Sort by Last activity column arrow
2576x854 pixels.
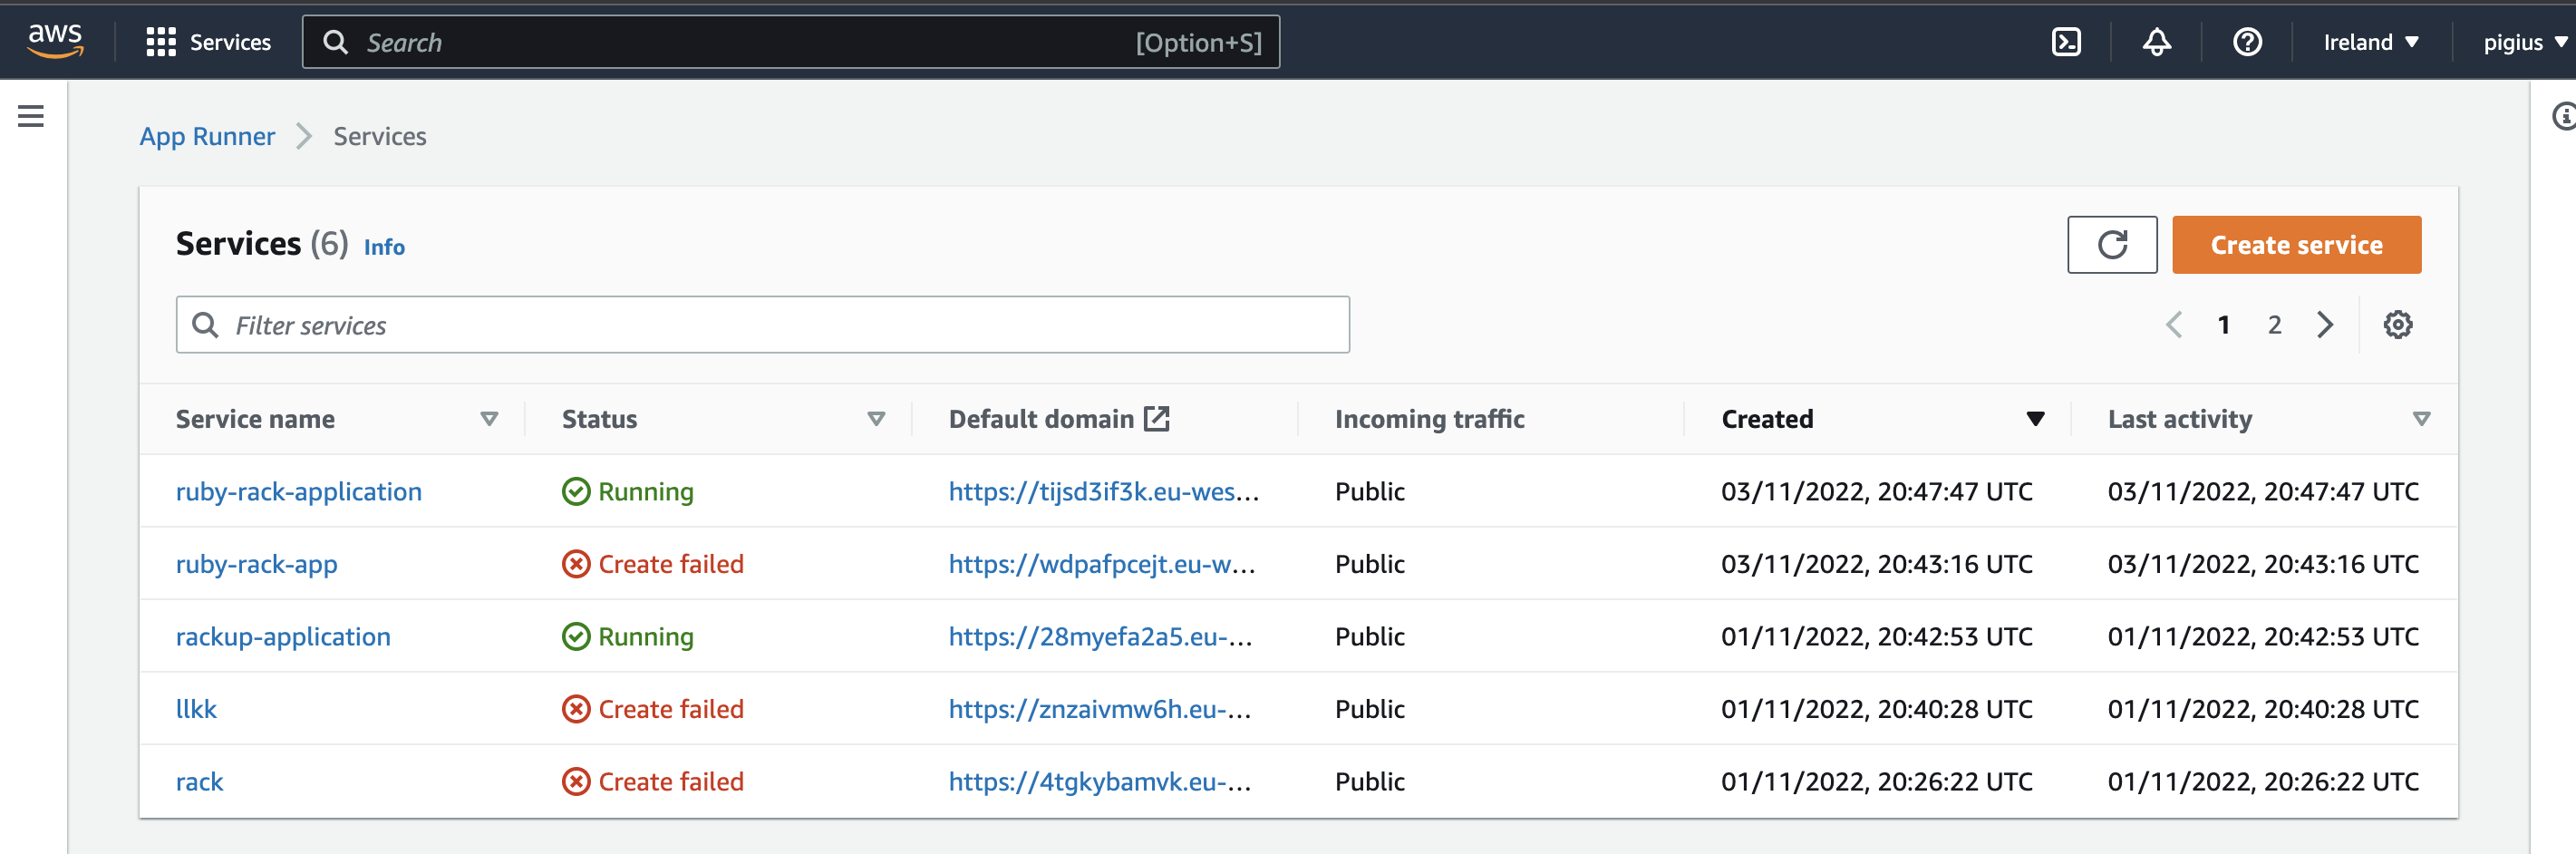coord(2421,419)
